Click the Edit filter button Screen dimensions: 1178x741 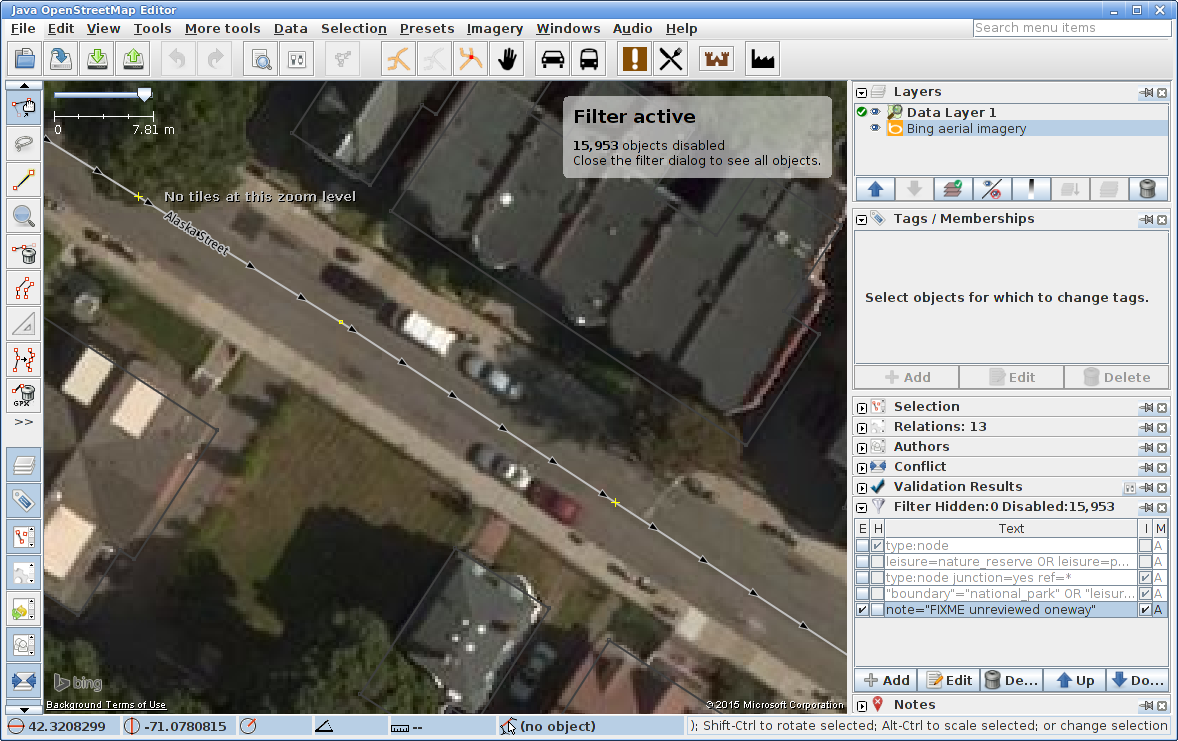point(949,680)
